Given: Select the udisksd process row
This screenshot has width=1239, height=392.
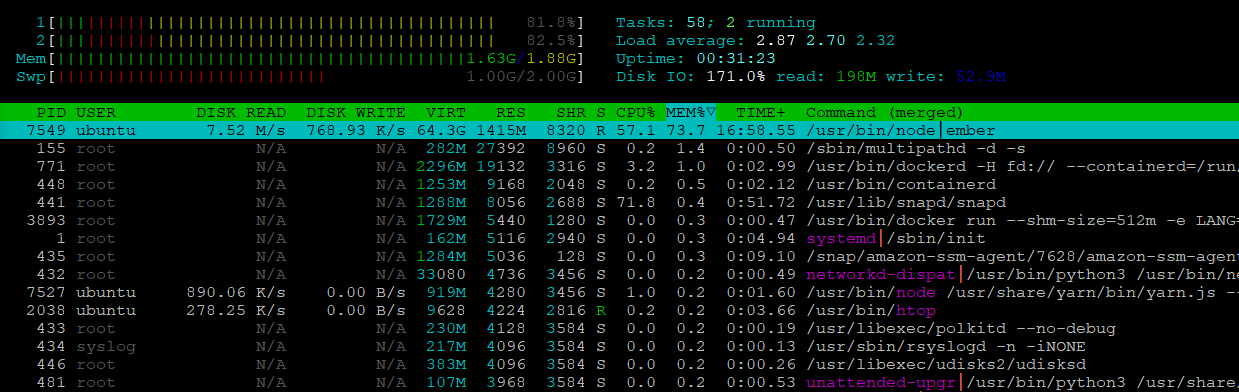Looking at the screenshot, I should pos(619,364).
